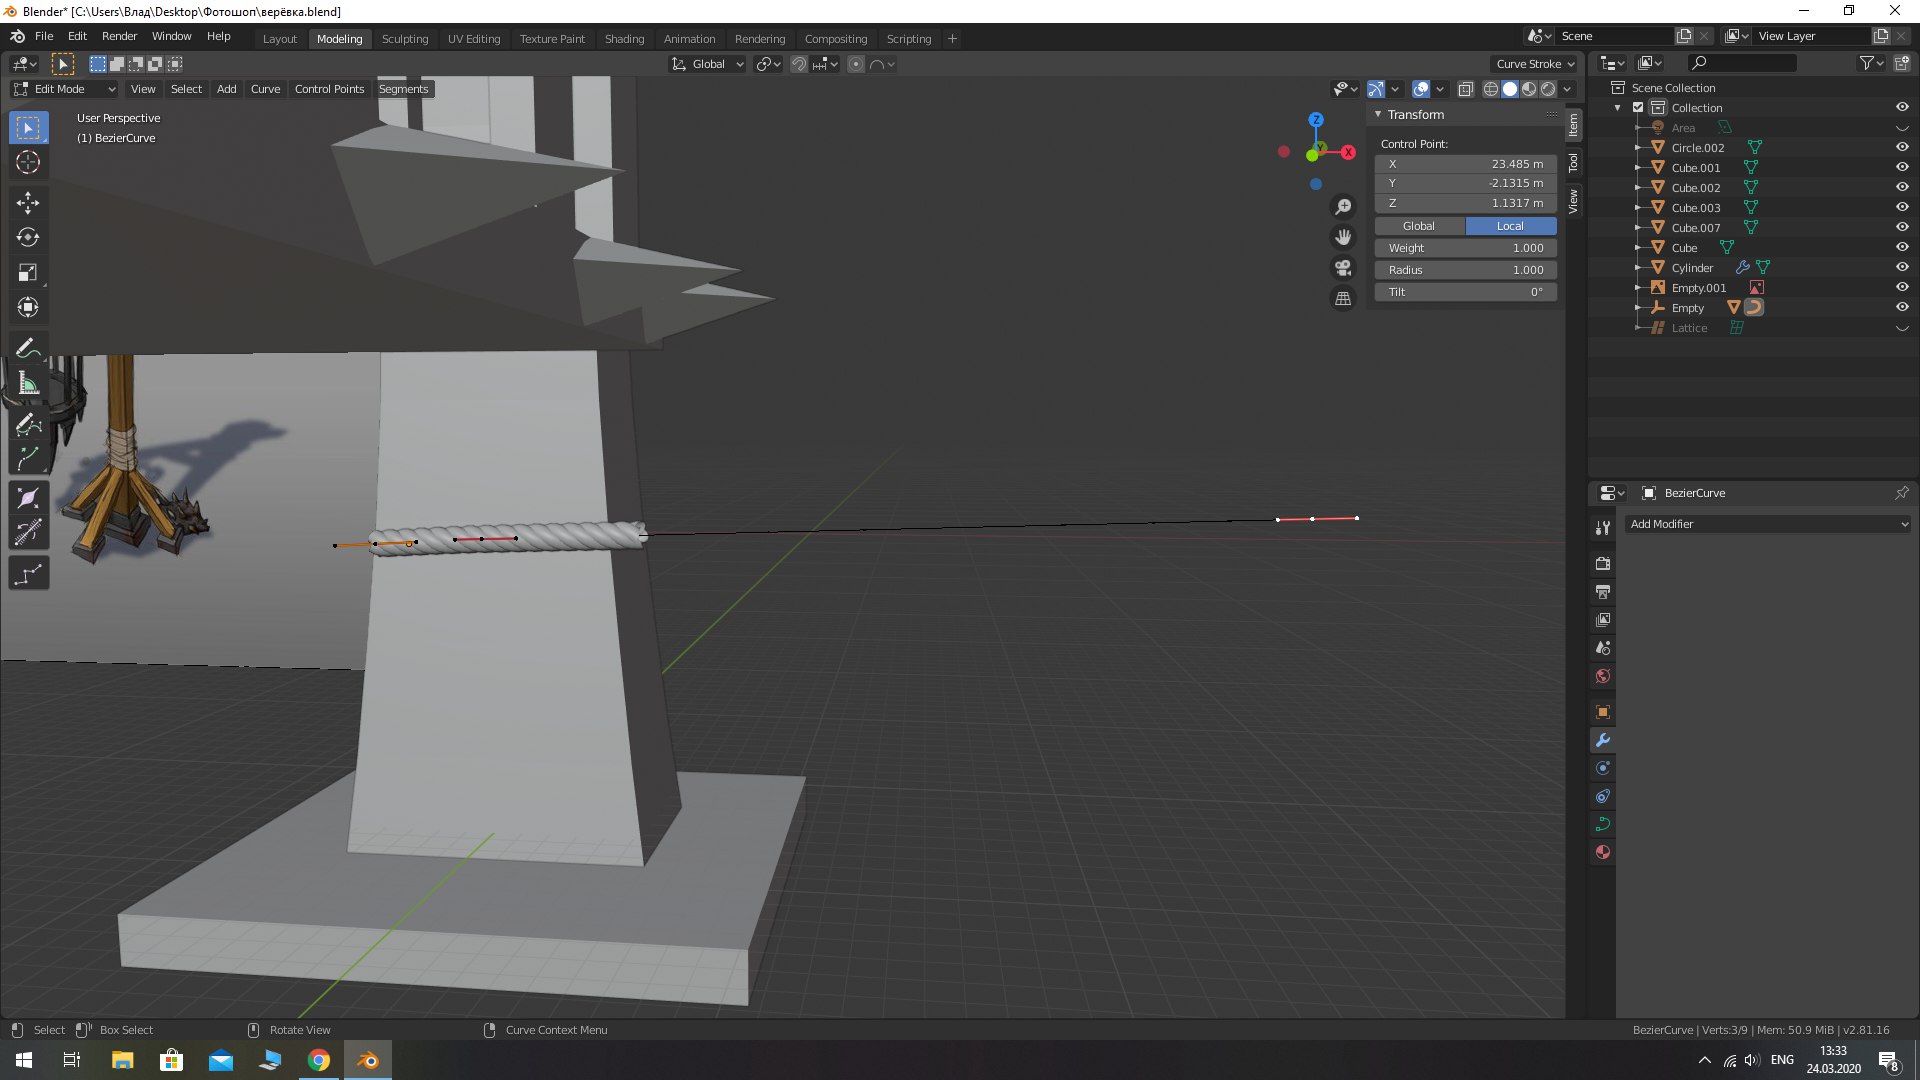
Task: Hide Cube.003 in the outliner
Action: (x=1902, y=207)
